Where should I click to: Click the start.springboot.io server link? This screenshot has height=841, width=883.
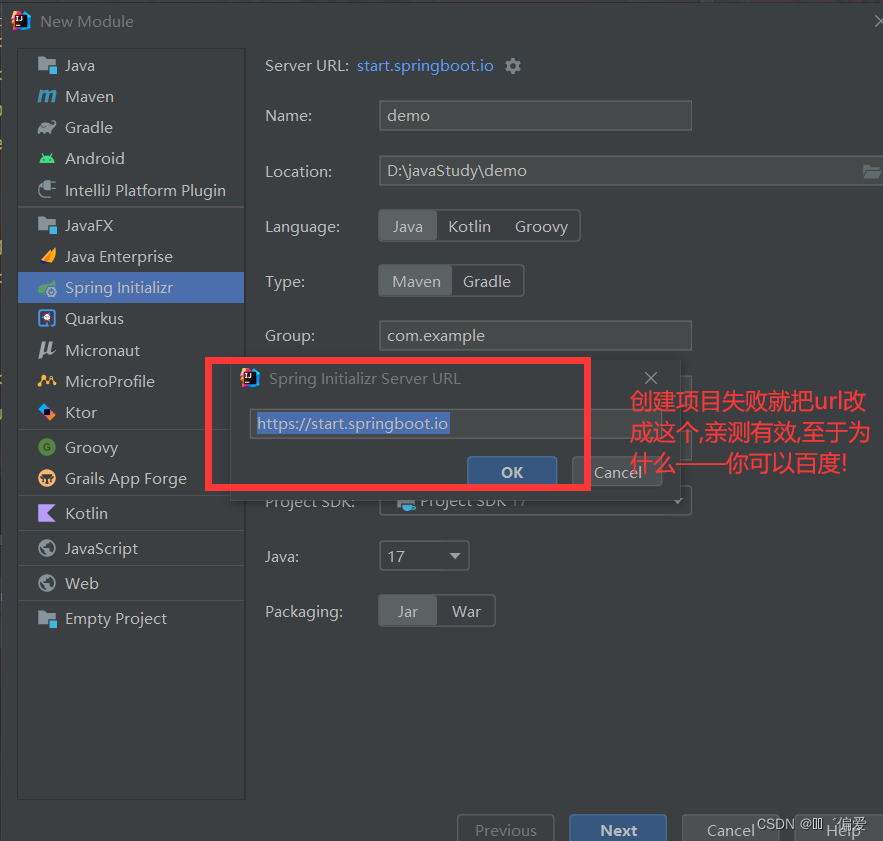425,66
